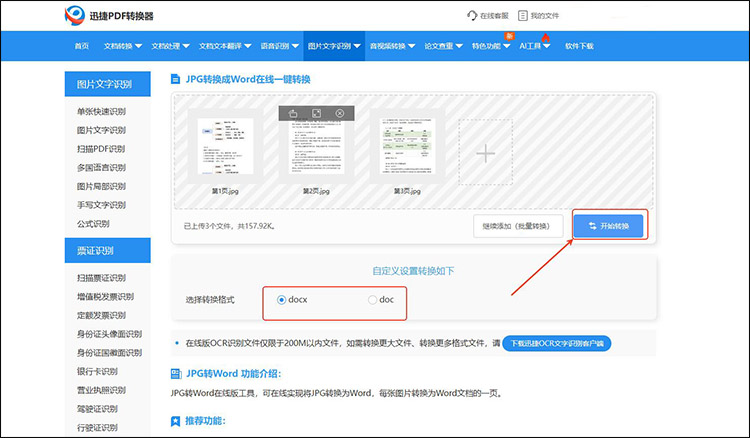Select the docx output format
Viewport: 750px width, 438px height.
pyautogui.click(x=281, y=300)
